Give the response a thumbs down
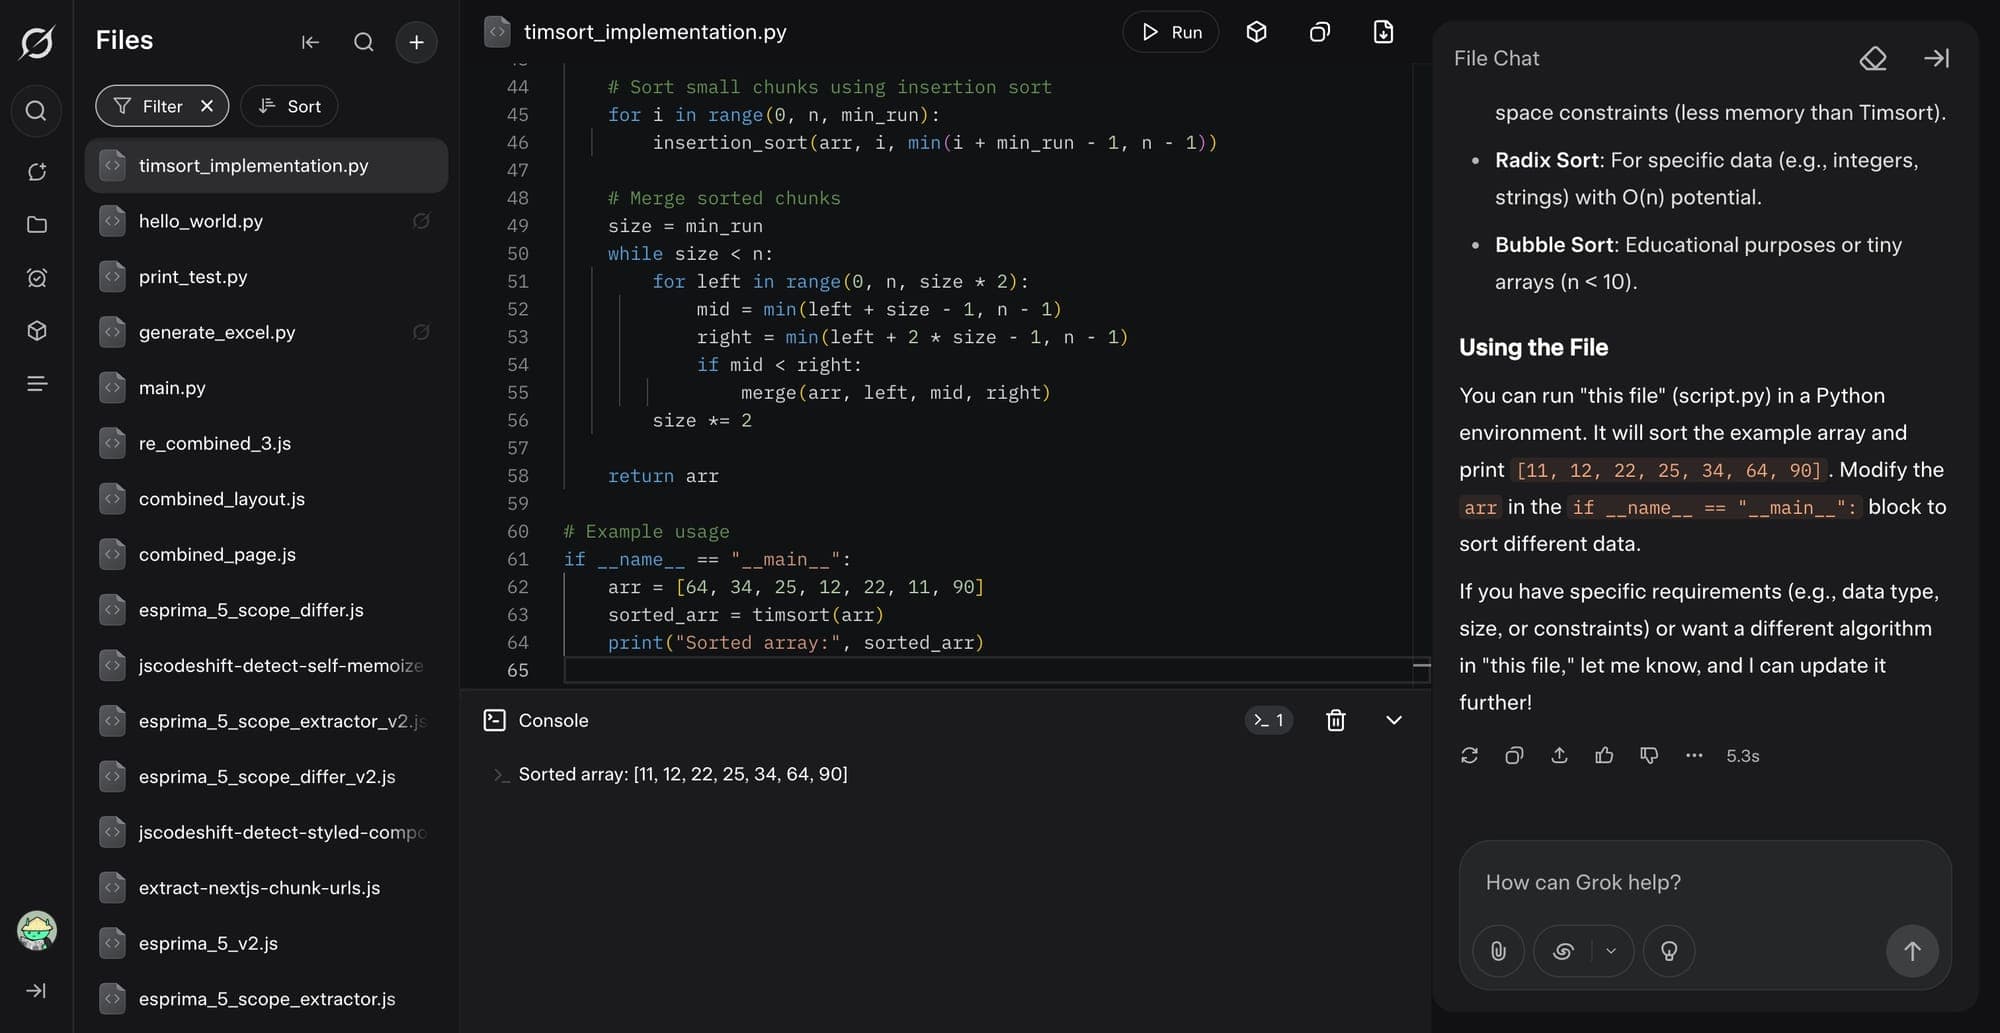 [x=1648, y=756]
